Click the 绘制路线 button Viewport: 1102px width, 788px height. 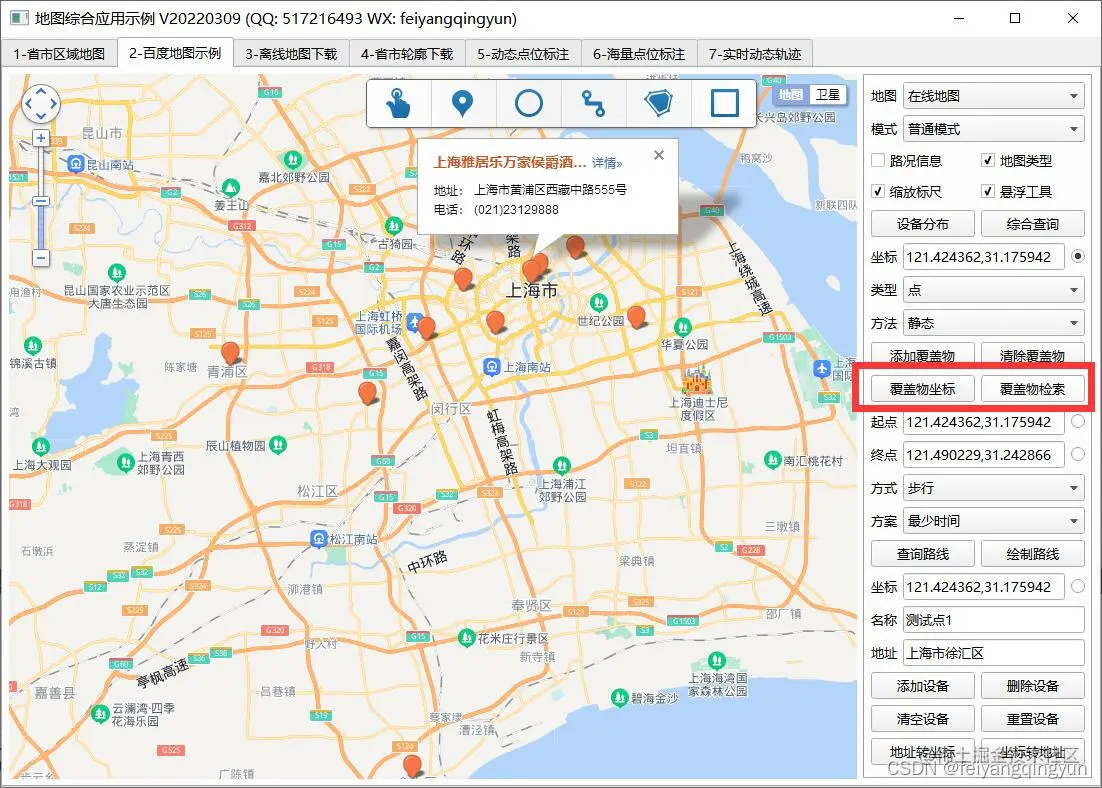[1032, 554]
